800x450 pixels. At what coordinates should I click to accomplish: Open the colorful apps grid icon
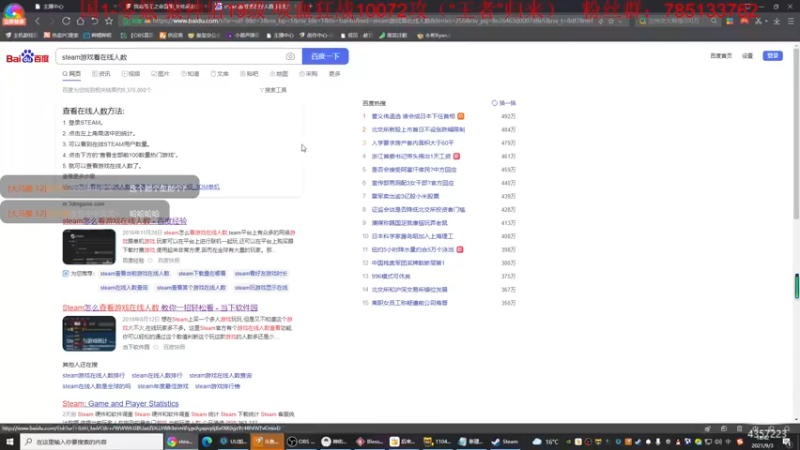pos(730,21)
